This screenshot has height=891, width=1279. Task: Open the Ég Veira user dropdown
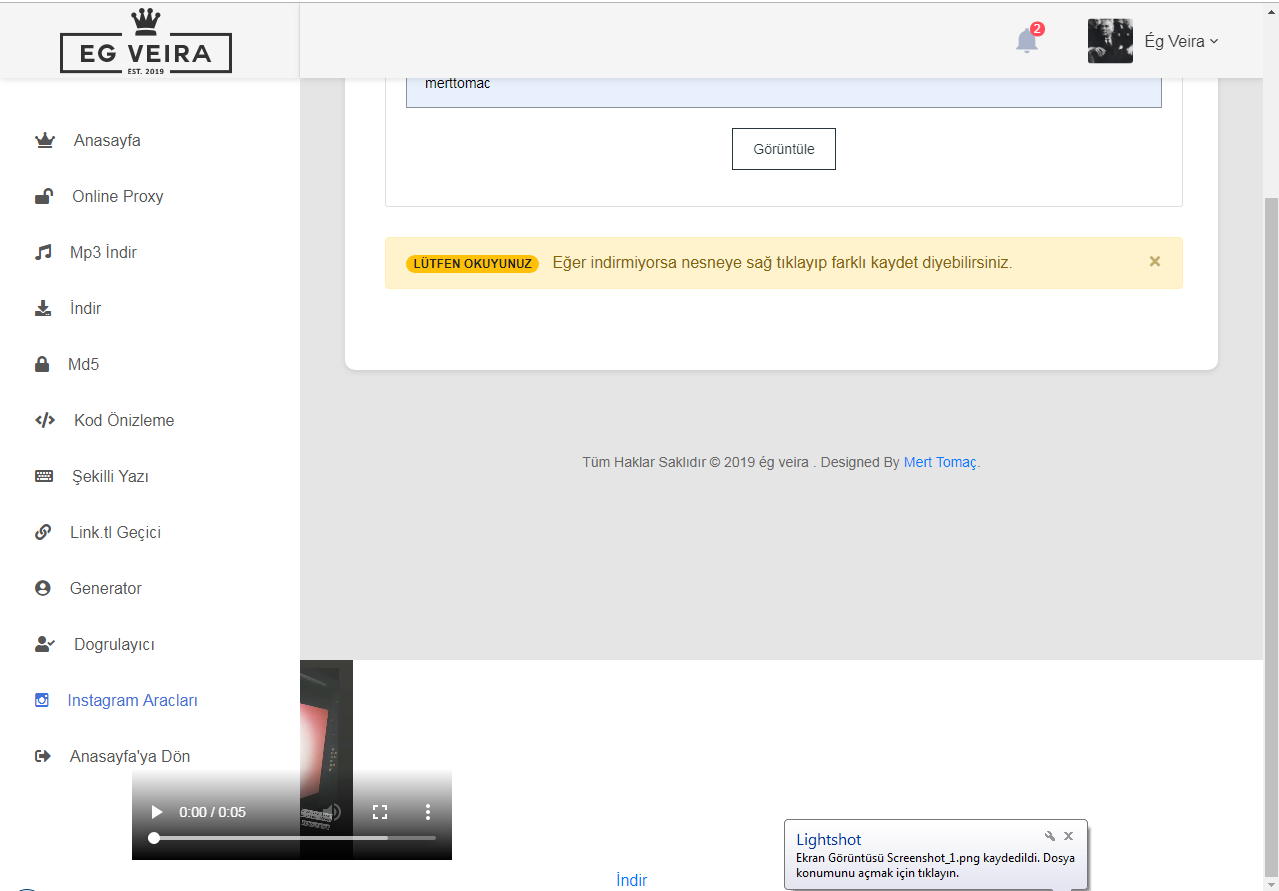(1182, 41)
